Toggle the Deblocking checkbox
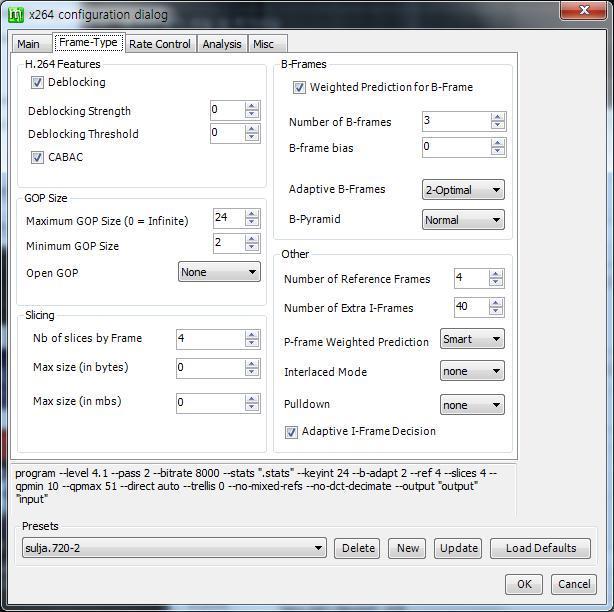The height and width of the screenshot is (612, 614). coord(37,83)
